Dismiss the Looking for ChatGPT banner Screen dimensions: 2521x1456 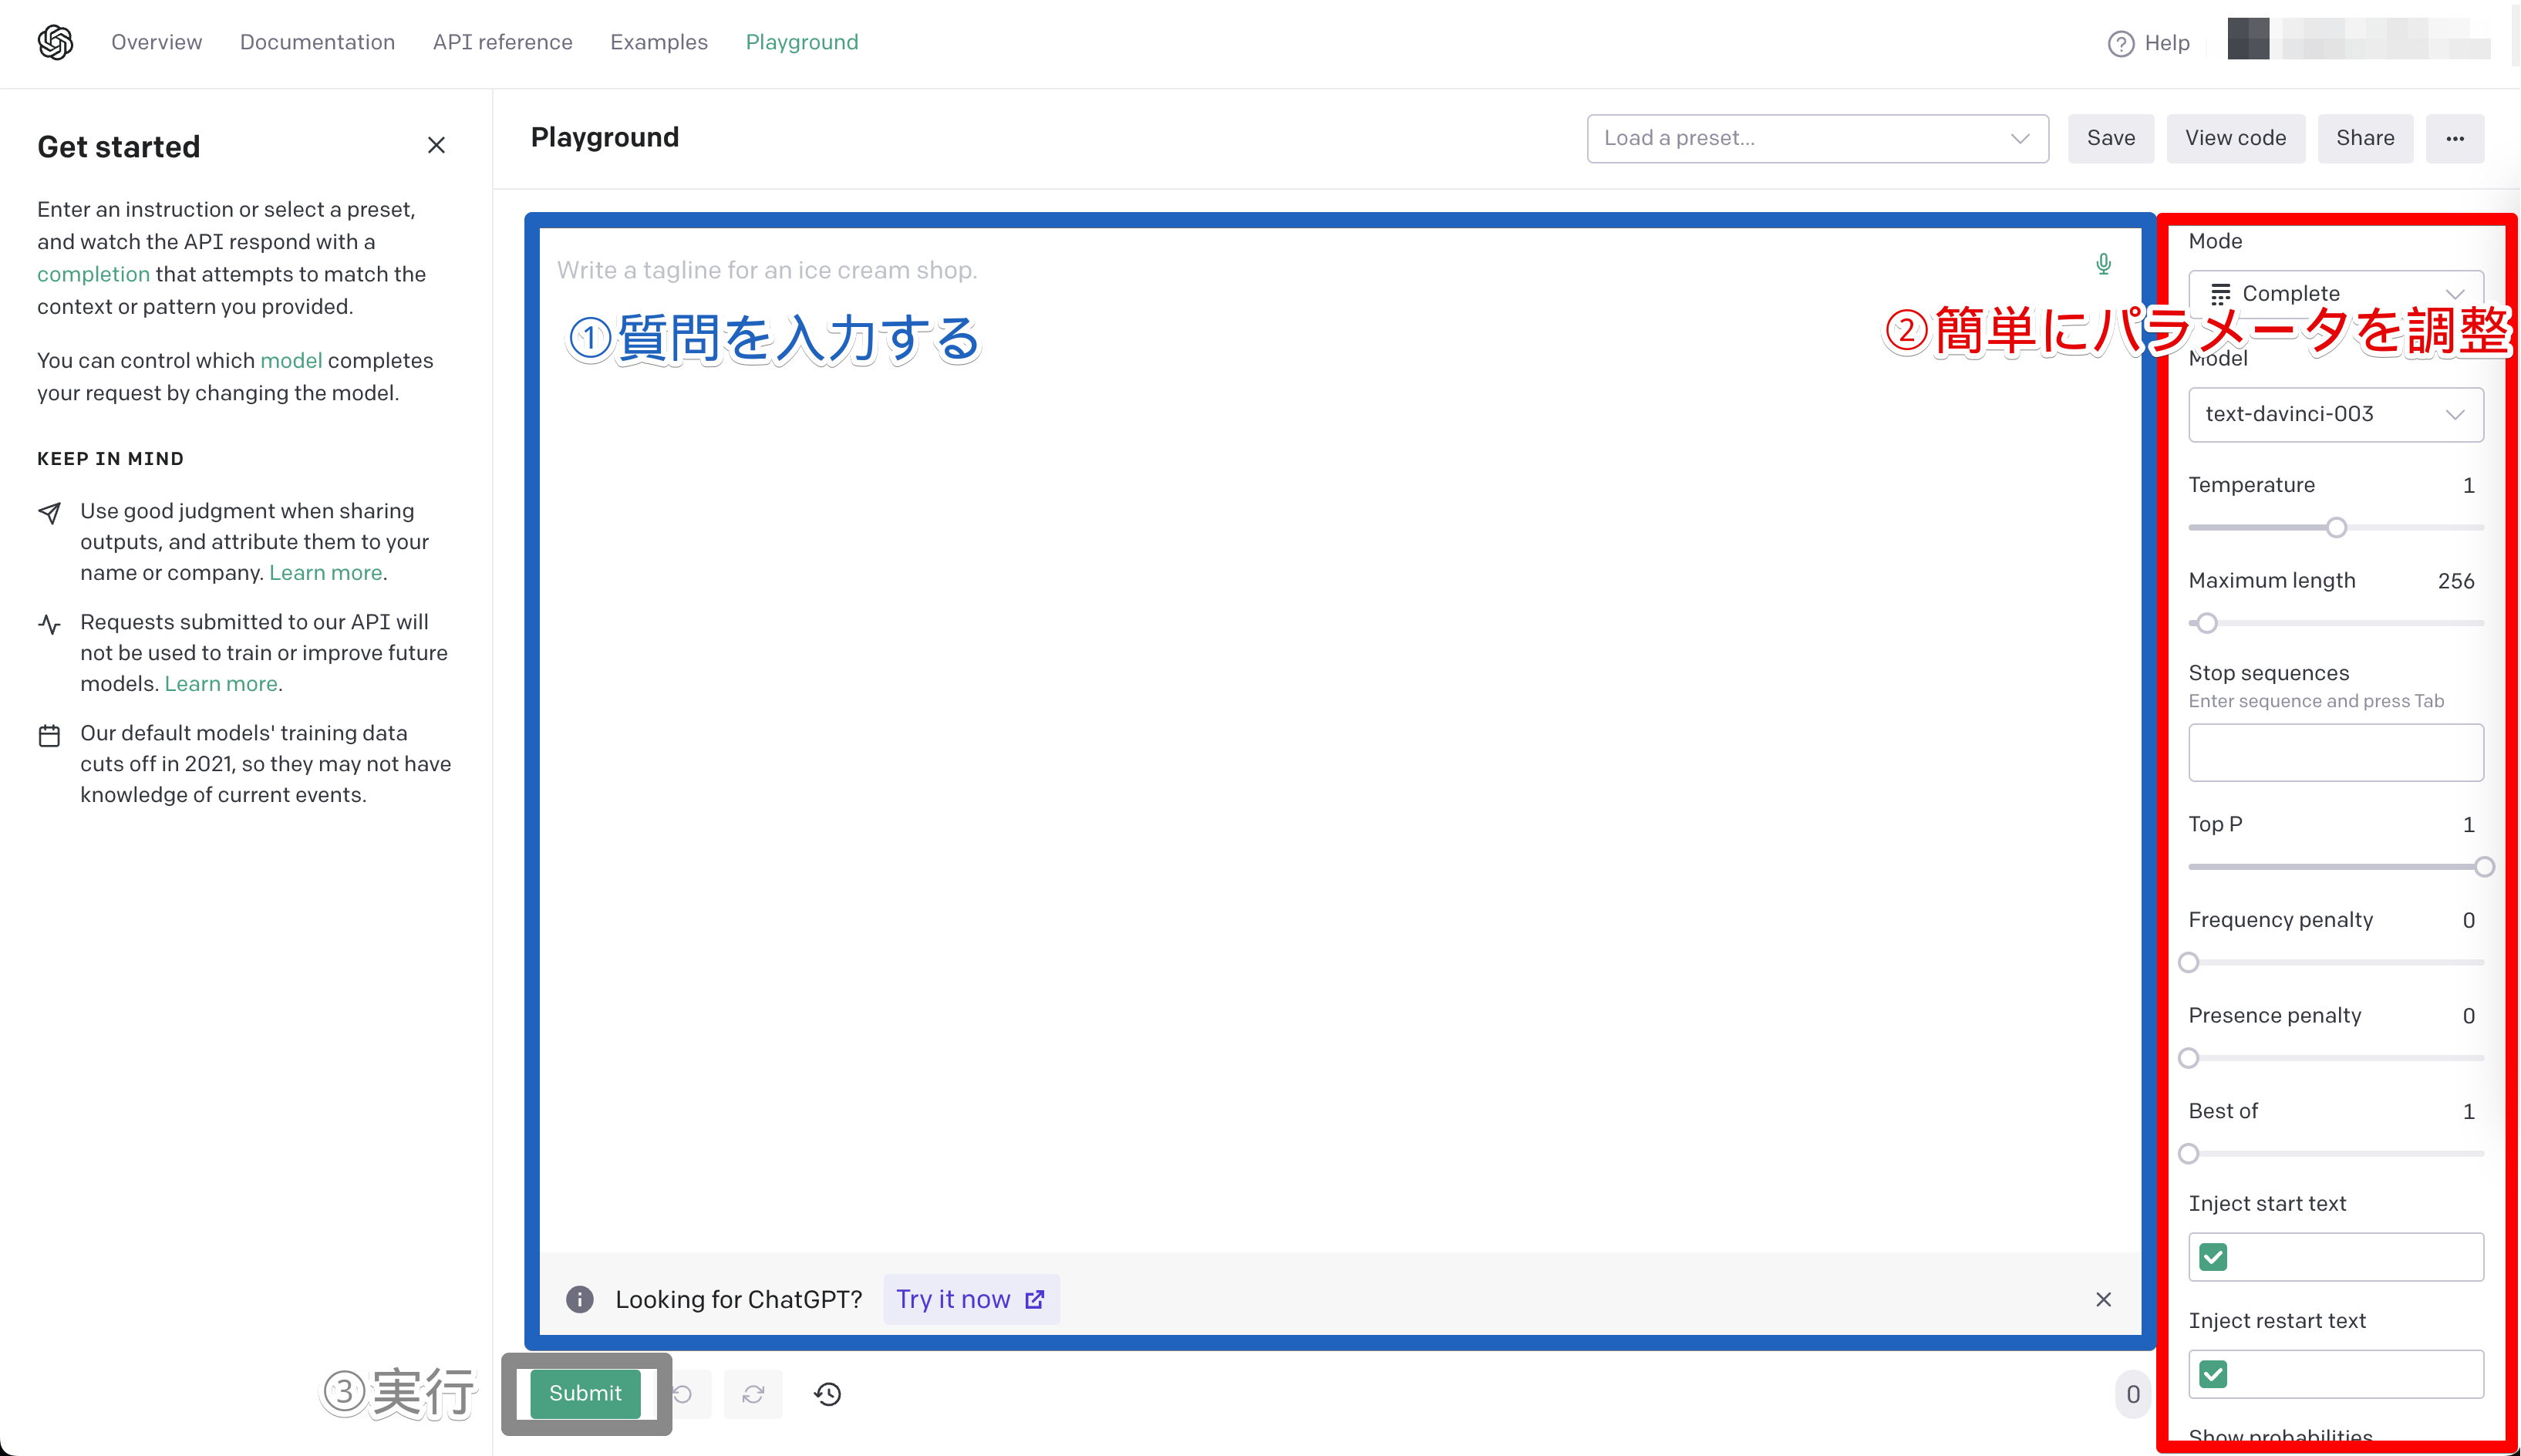click(2103, 1299)
